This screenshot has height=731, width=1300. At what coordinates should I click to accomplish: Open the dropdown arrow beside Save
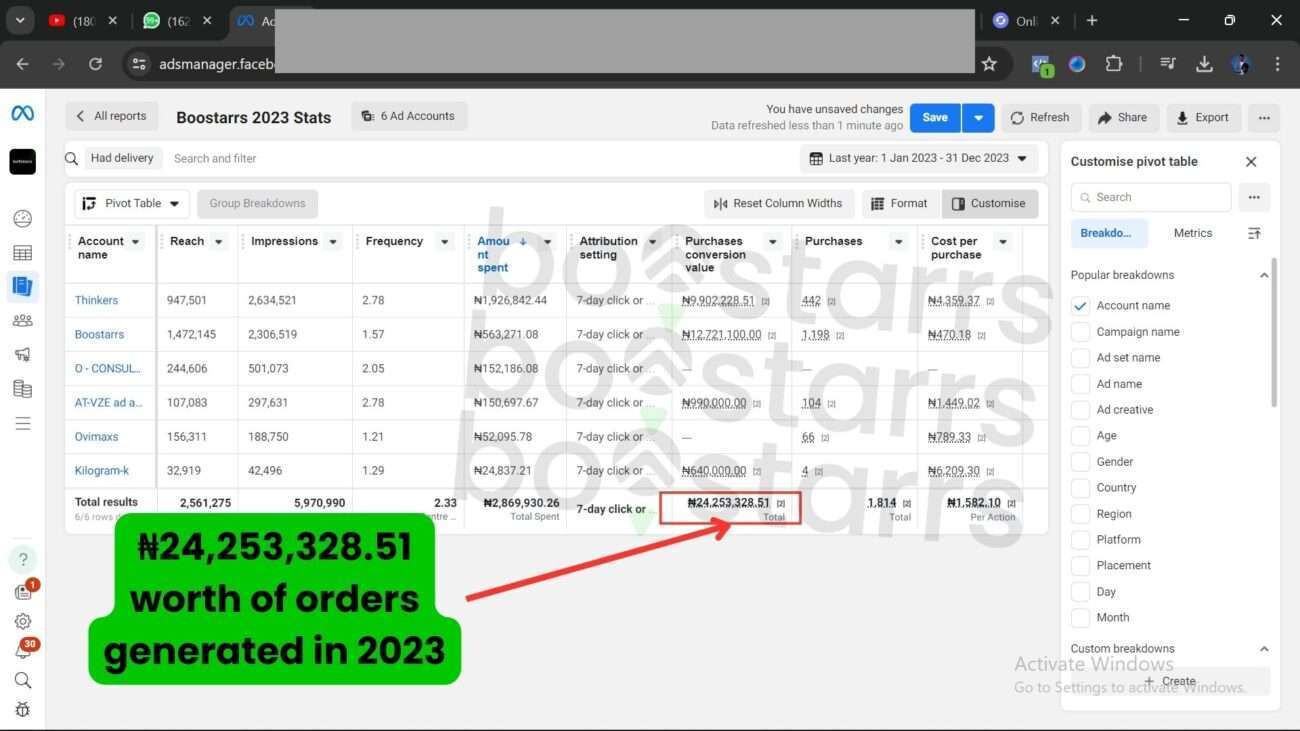(978, 117)
